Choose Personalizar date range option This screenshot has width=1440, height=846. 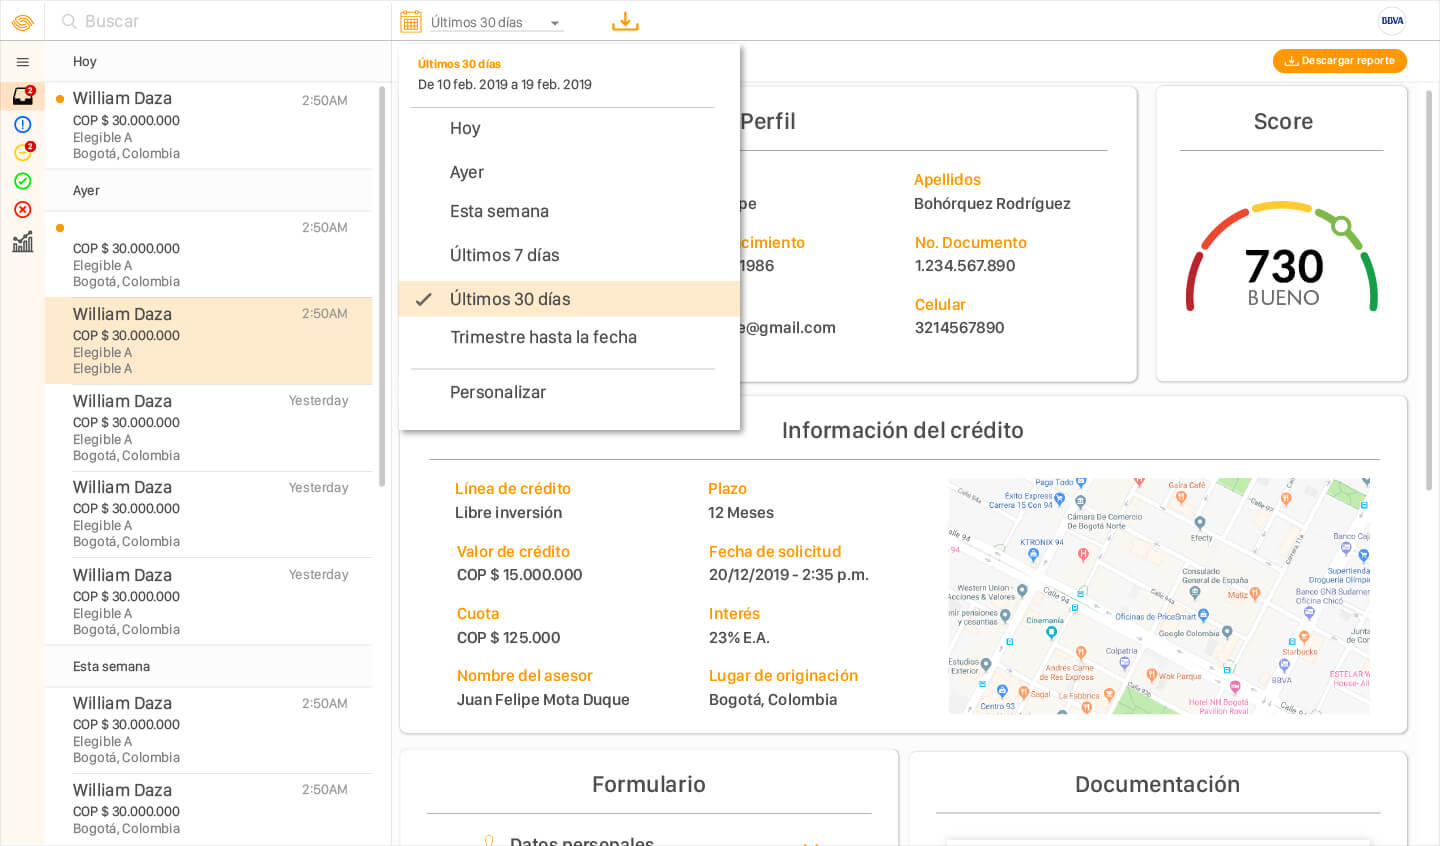pos(498,392)
